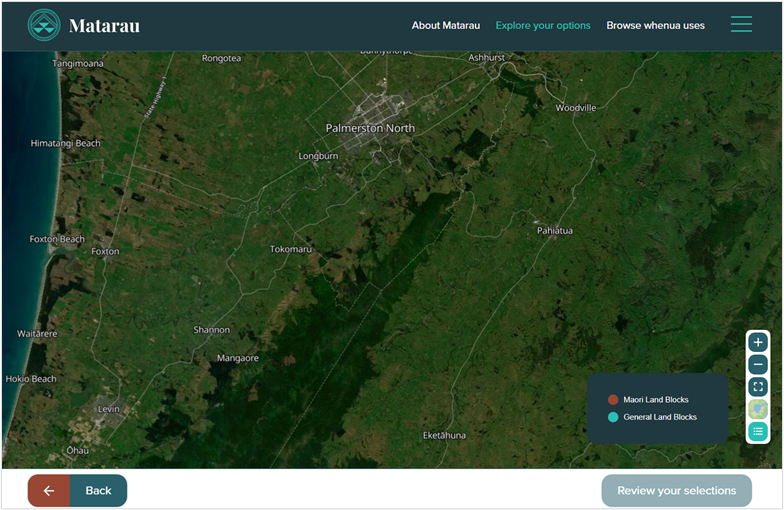
Task: Click the Himatangi Beach map label
Action: pyautogui.click(x=66, y=144)
